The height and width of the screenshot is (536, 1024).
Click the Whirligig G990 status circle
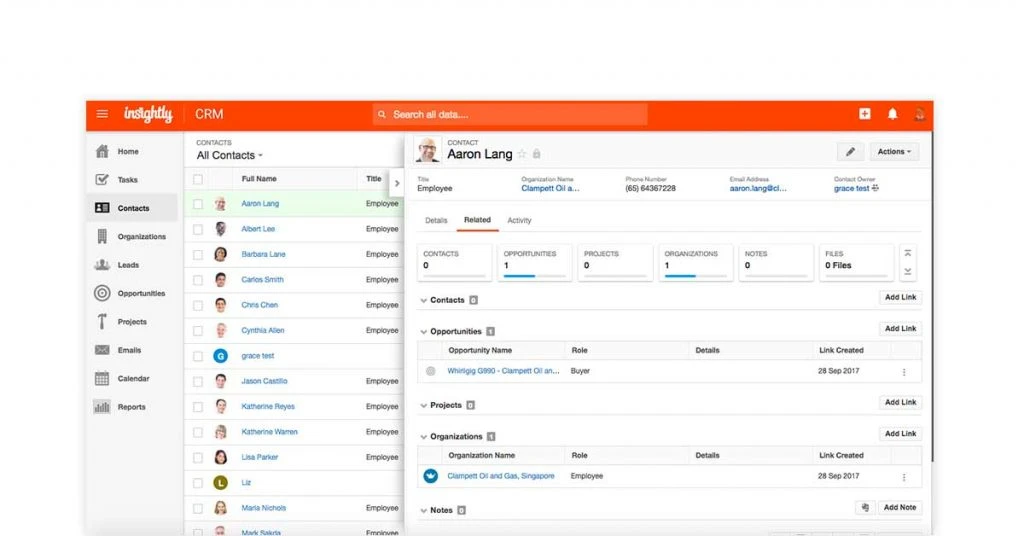tap(430, 371)
